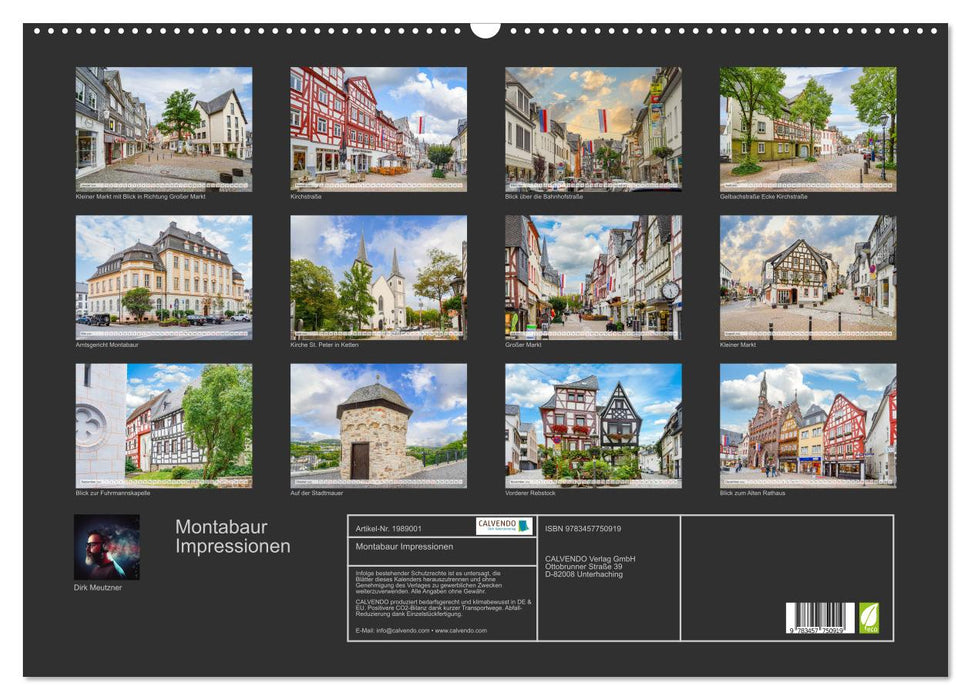Click the calendar hanging hole at top
Screen dimensions: 971x700
(485, 28)
